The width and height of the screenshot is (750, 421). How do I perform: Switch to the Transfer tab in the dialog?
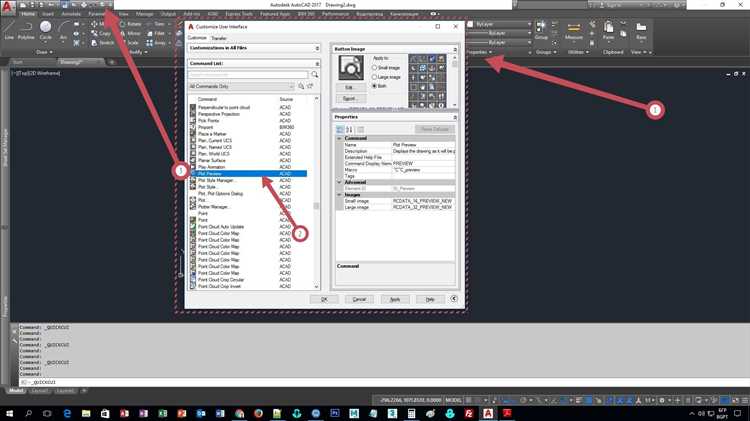[219, 38]
